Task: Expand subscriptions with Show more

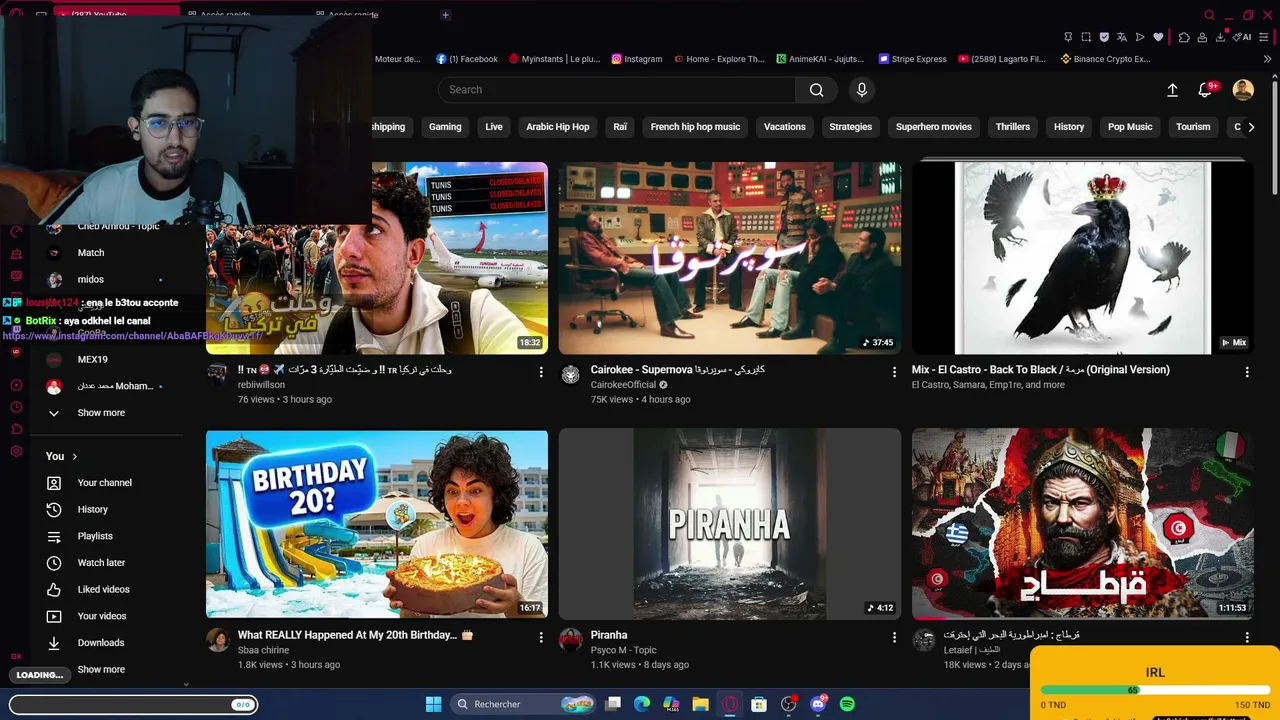Action: 100,413
